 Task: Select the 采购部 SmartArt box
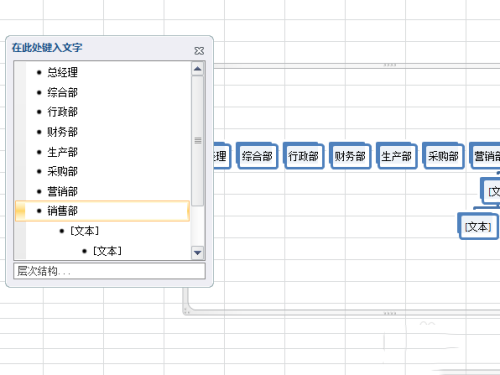click(443, 156)
